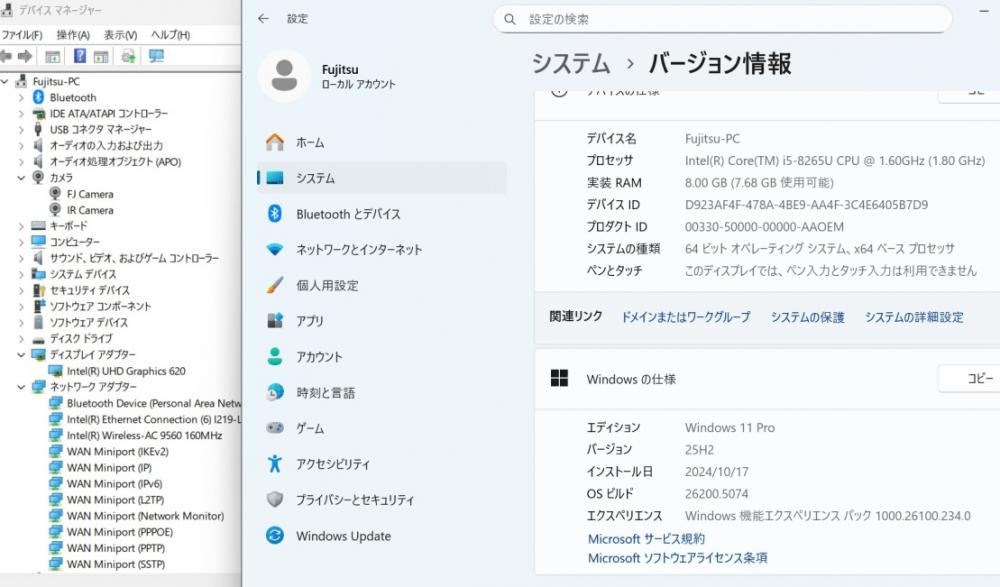Click the Intel(R) Wireless-AC 9560 adapter icon
This screenshot has height=587, width=1000.
point(55,435)
